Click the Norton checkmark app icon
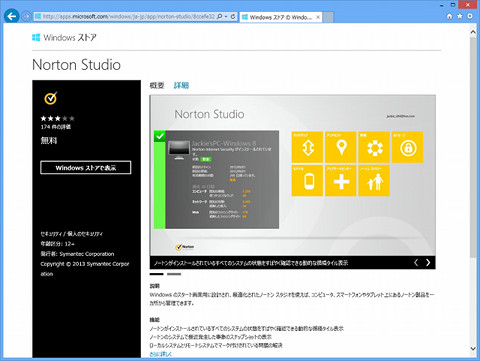Image resolution: width=480 pixels, height=361 pixels. (x=51, y=98)
